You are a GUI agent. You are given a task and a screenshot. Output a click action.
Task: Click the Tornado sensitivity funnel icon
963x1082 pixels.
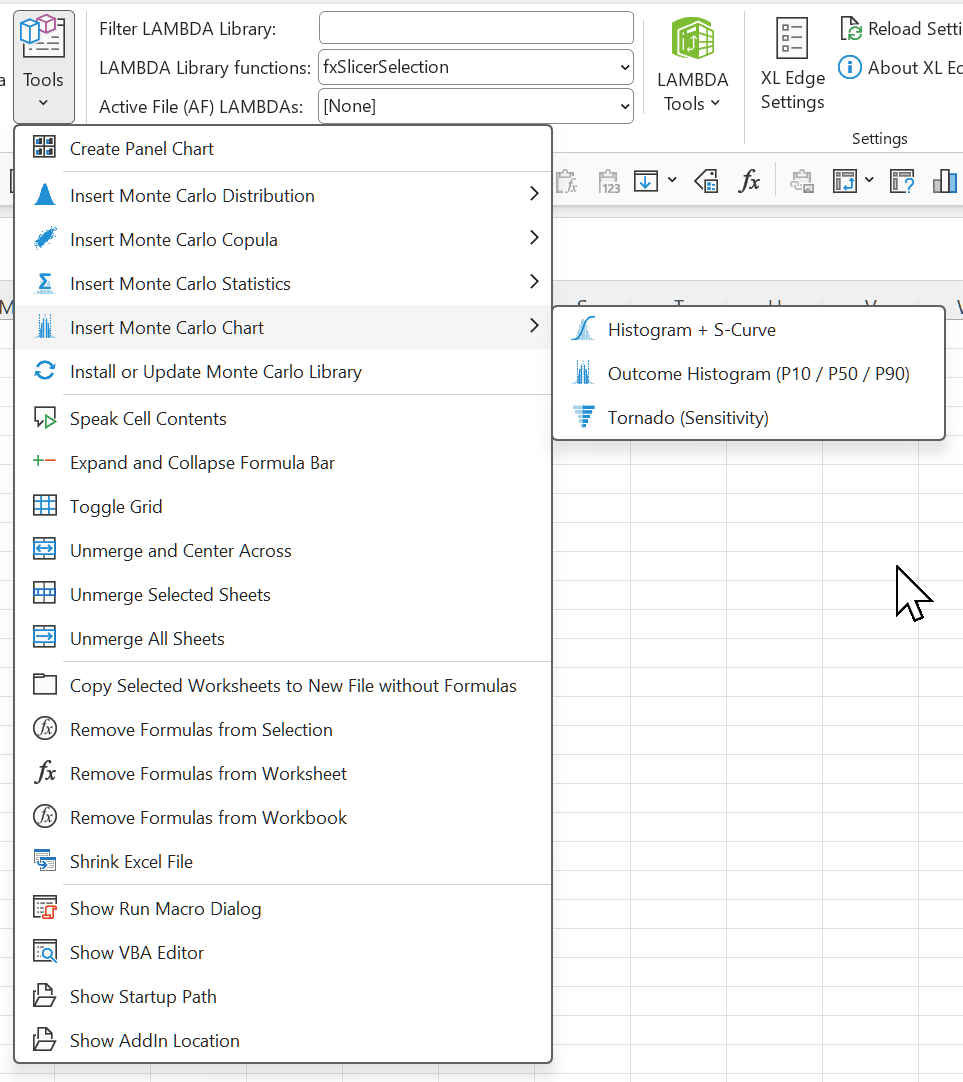coord(583,416)
